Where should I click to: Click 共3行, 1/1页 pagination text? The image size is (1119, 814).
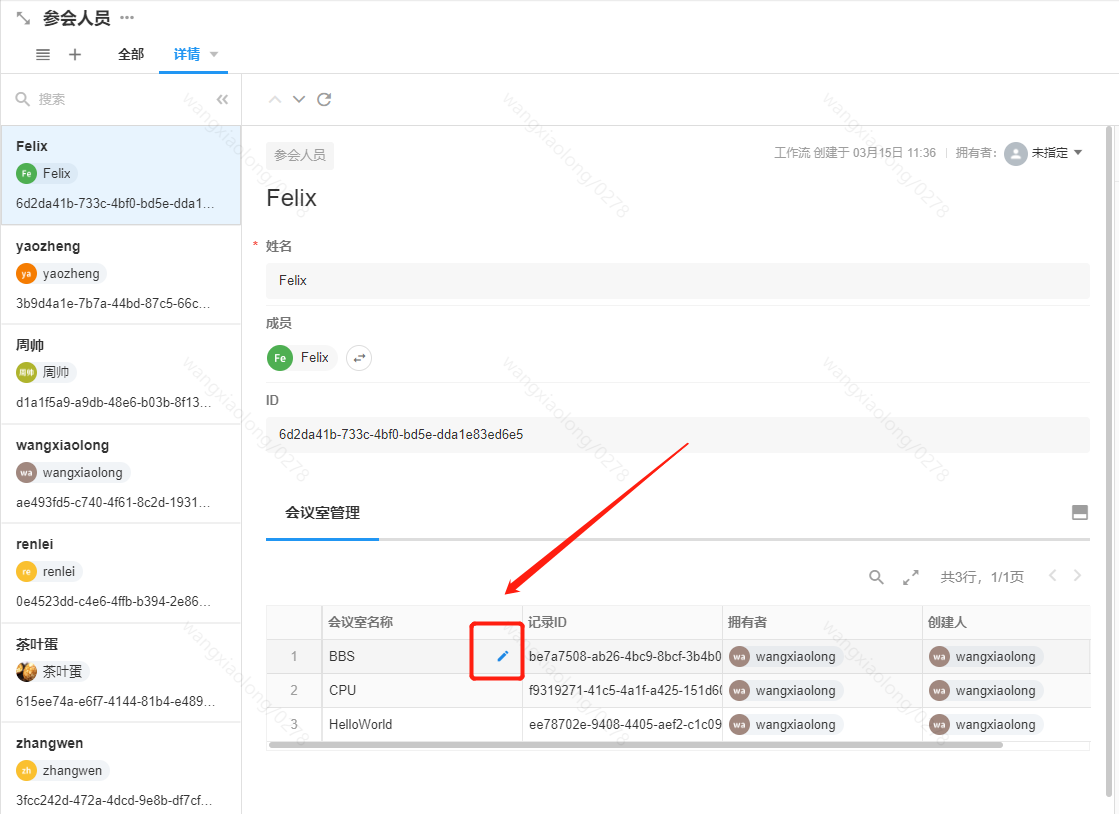[x=982, y=577]
